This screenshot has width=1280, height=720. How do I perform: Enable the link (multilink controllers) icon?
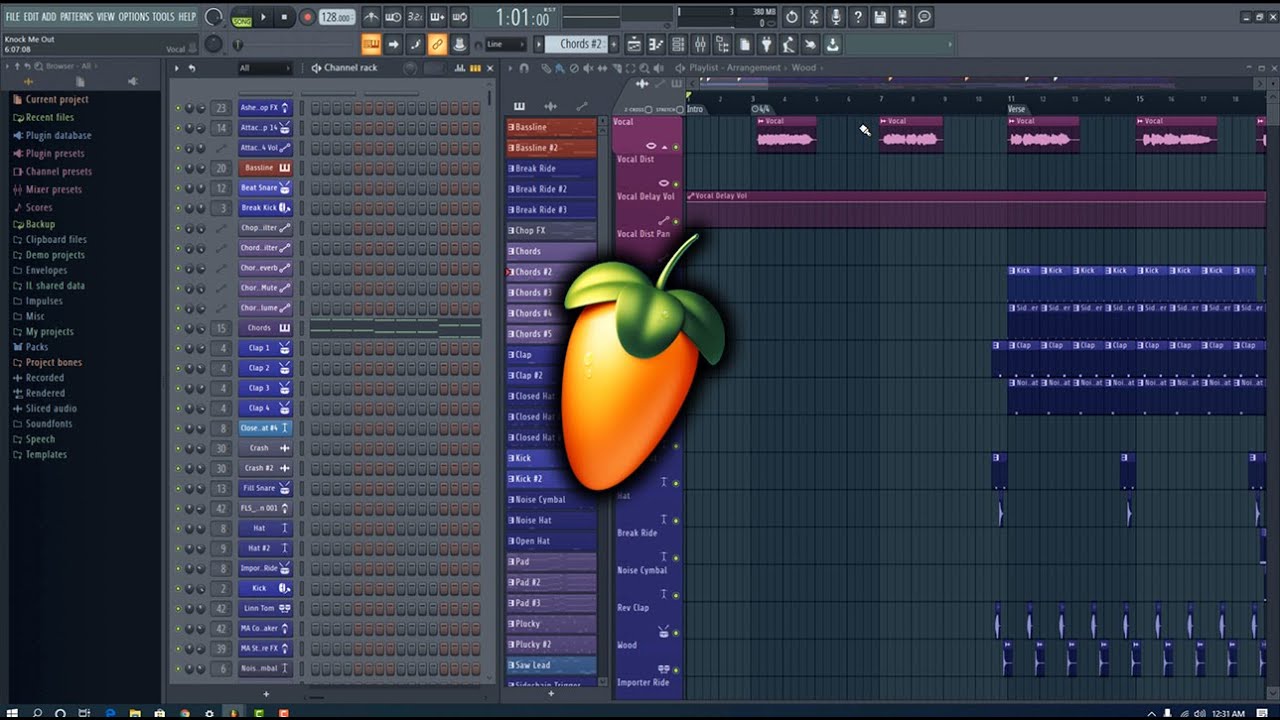click(437, 44)
